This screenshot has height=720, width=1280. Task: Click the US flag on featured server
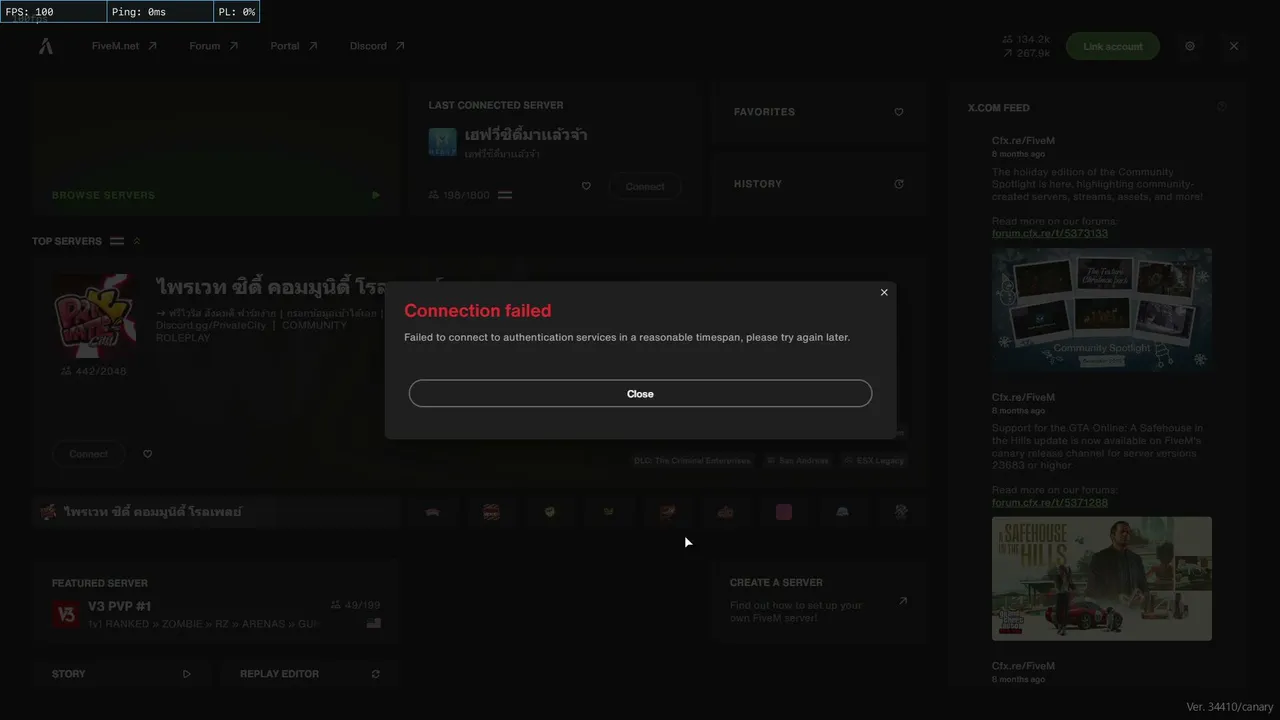click(x=373, y=623)
